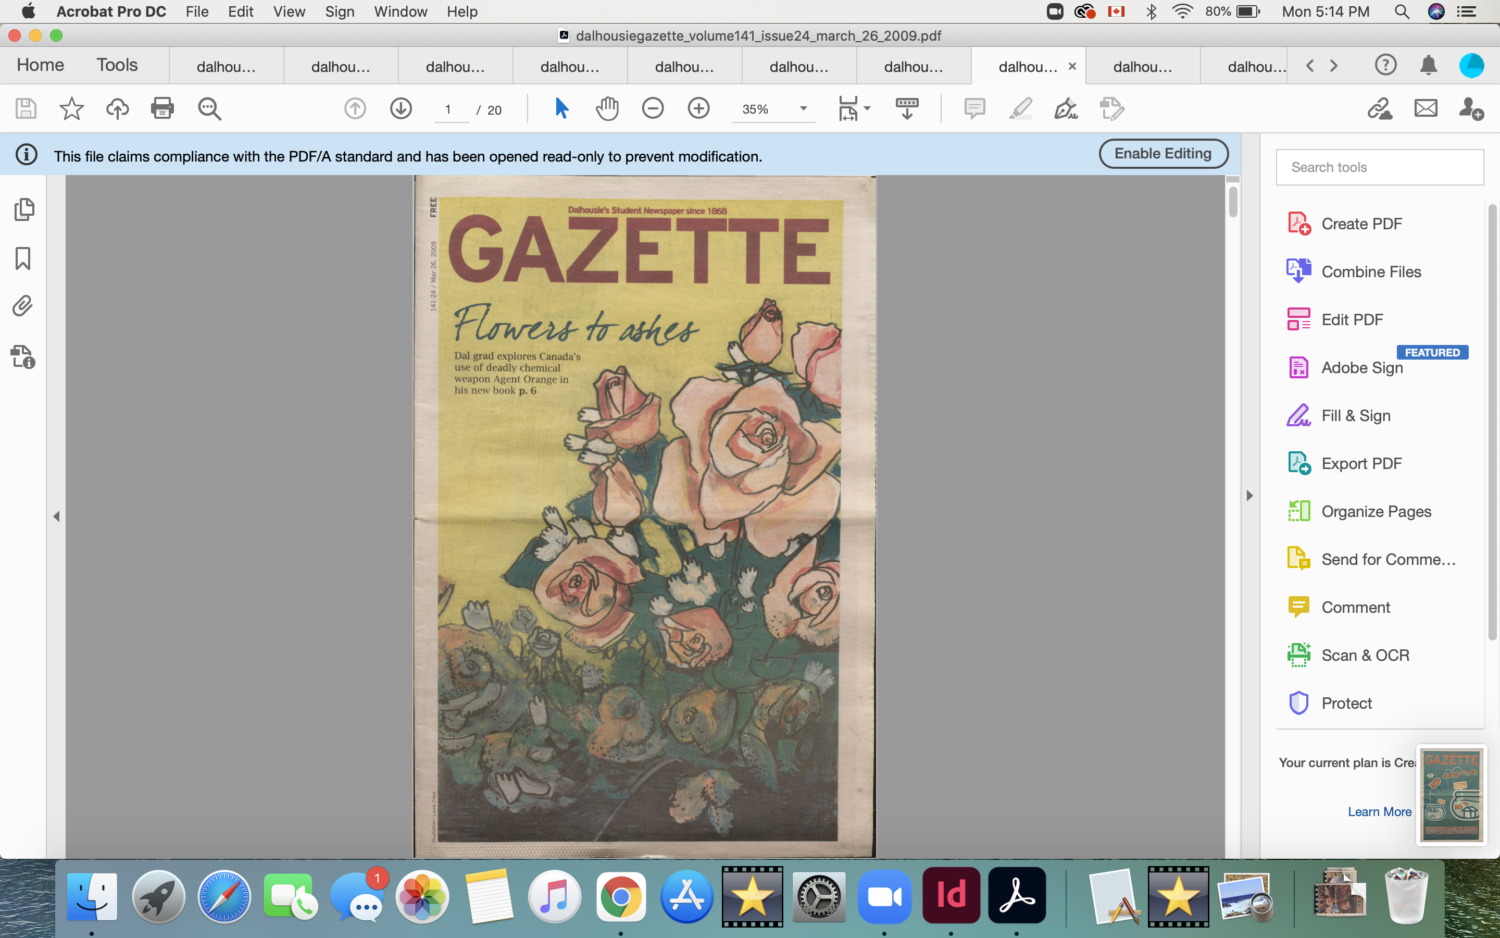Select the Highlight text tool
This screenshot has height=938, width=1500.
(x=1021, y=108)
